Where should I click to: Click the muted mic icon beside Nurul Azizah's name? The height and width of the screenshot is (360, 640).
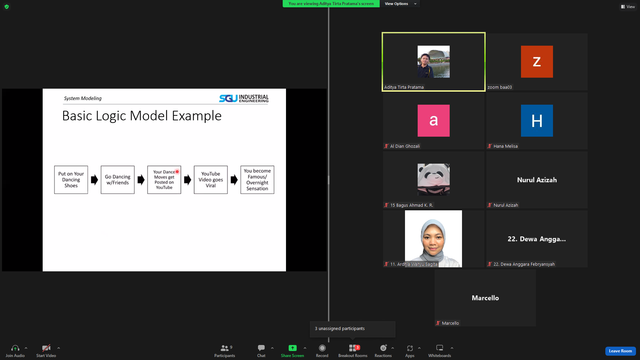(x=490, y=205)
